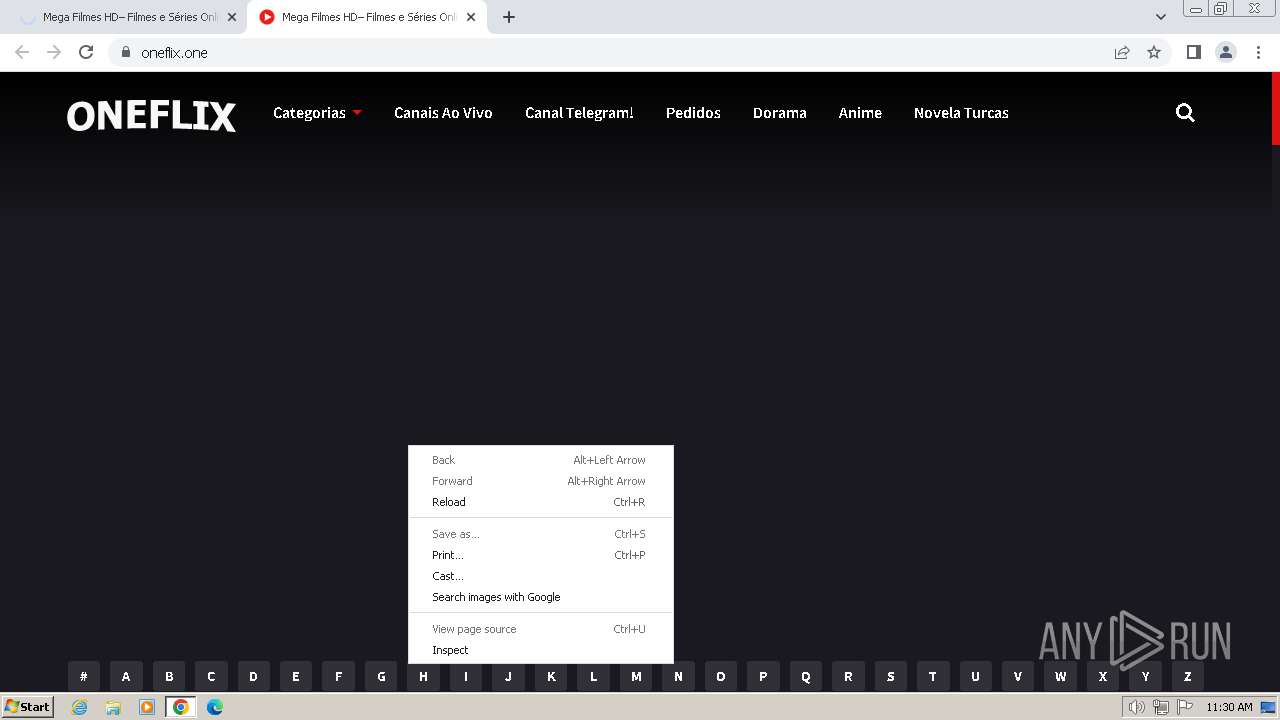Click the 11:30 AM taskbar clock
1280x720 pixels.
[1229, 707]
